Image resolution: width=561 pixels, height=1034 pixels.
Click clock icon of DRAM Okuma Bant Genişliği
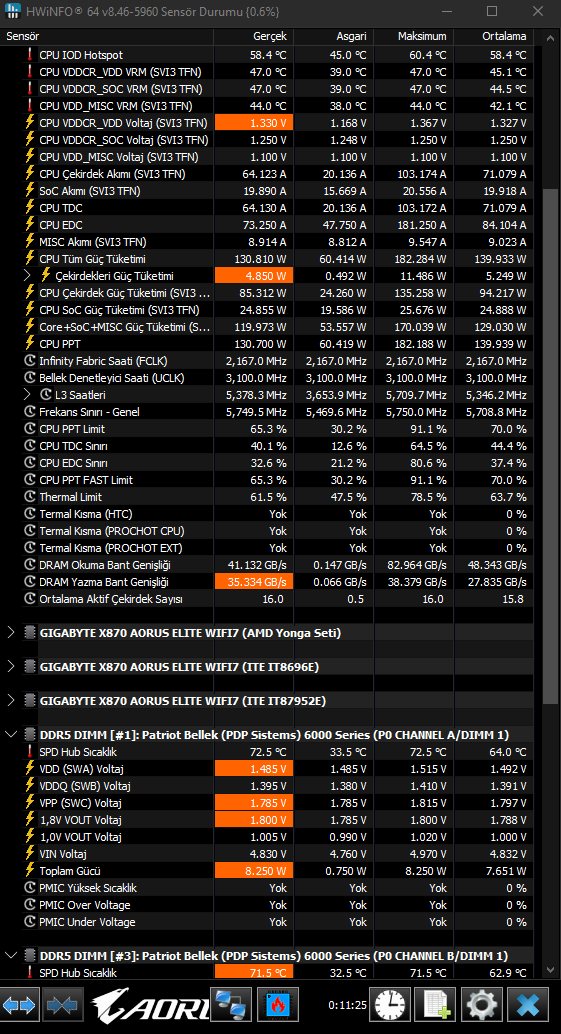(29, 565)
